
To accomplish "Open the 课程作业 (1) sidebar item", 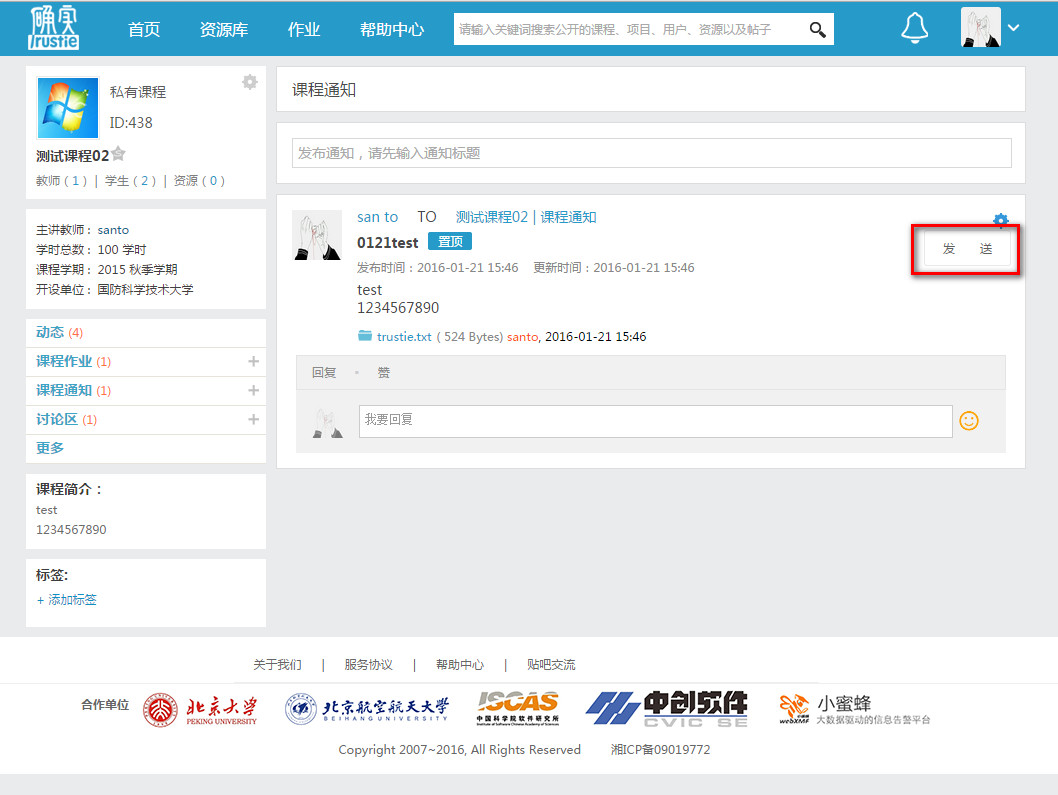I will coord(73,361).
